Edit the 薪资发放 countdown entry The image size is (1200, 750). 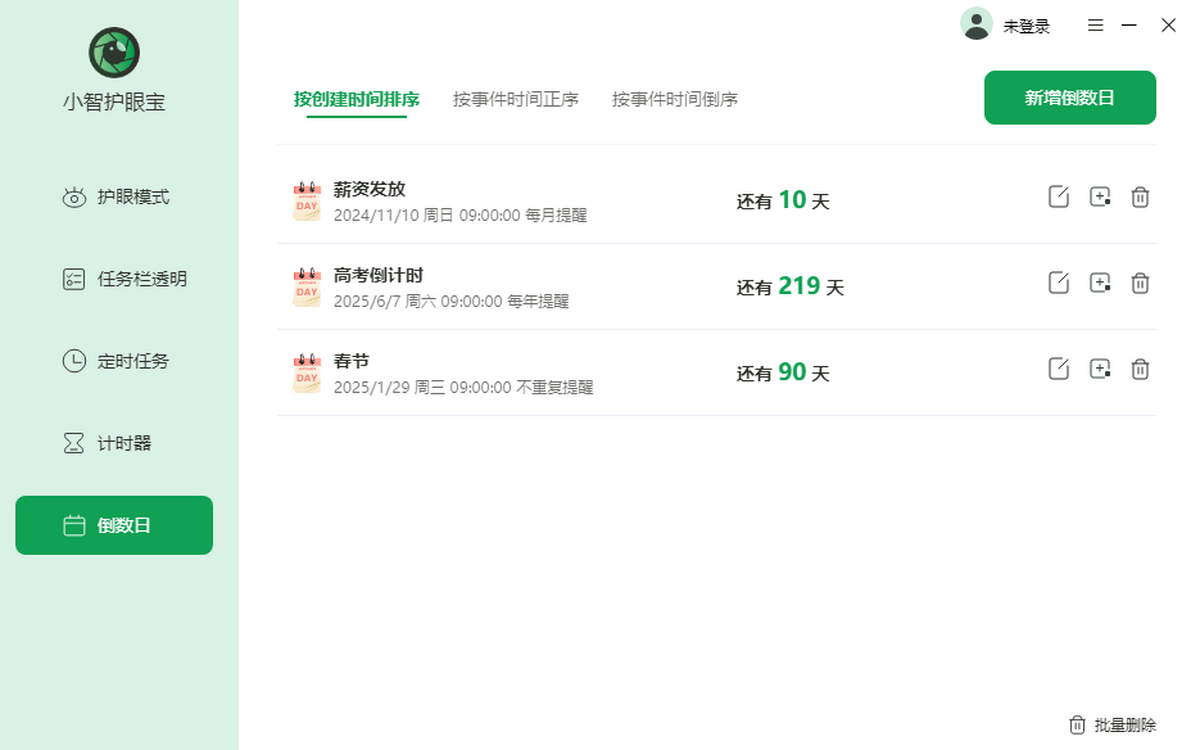1058,197
